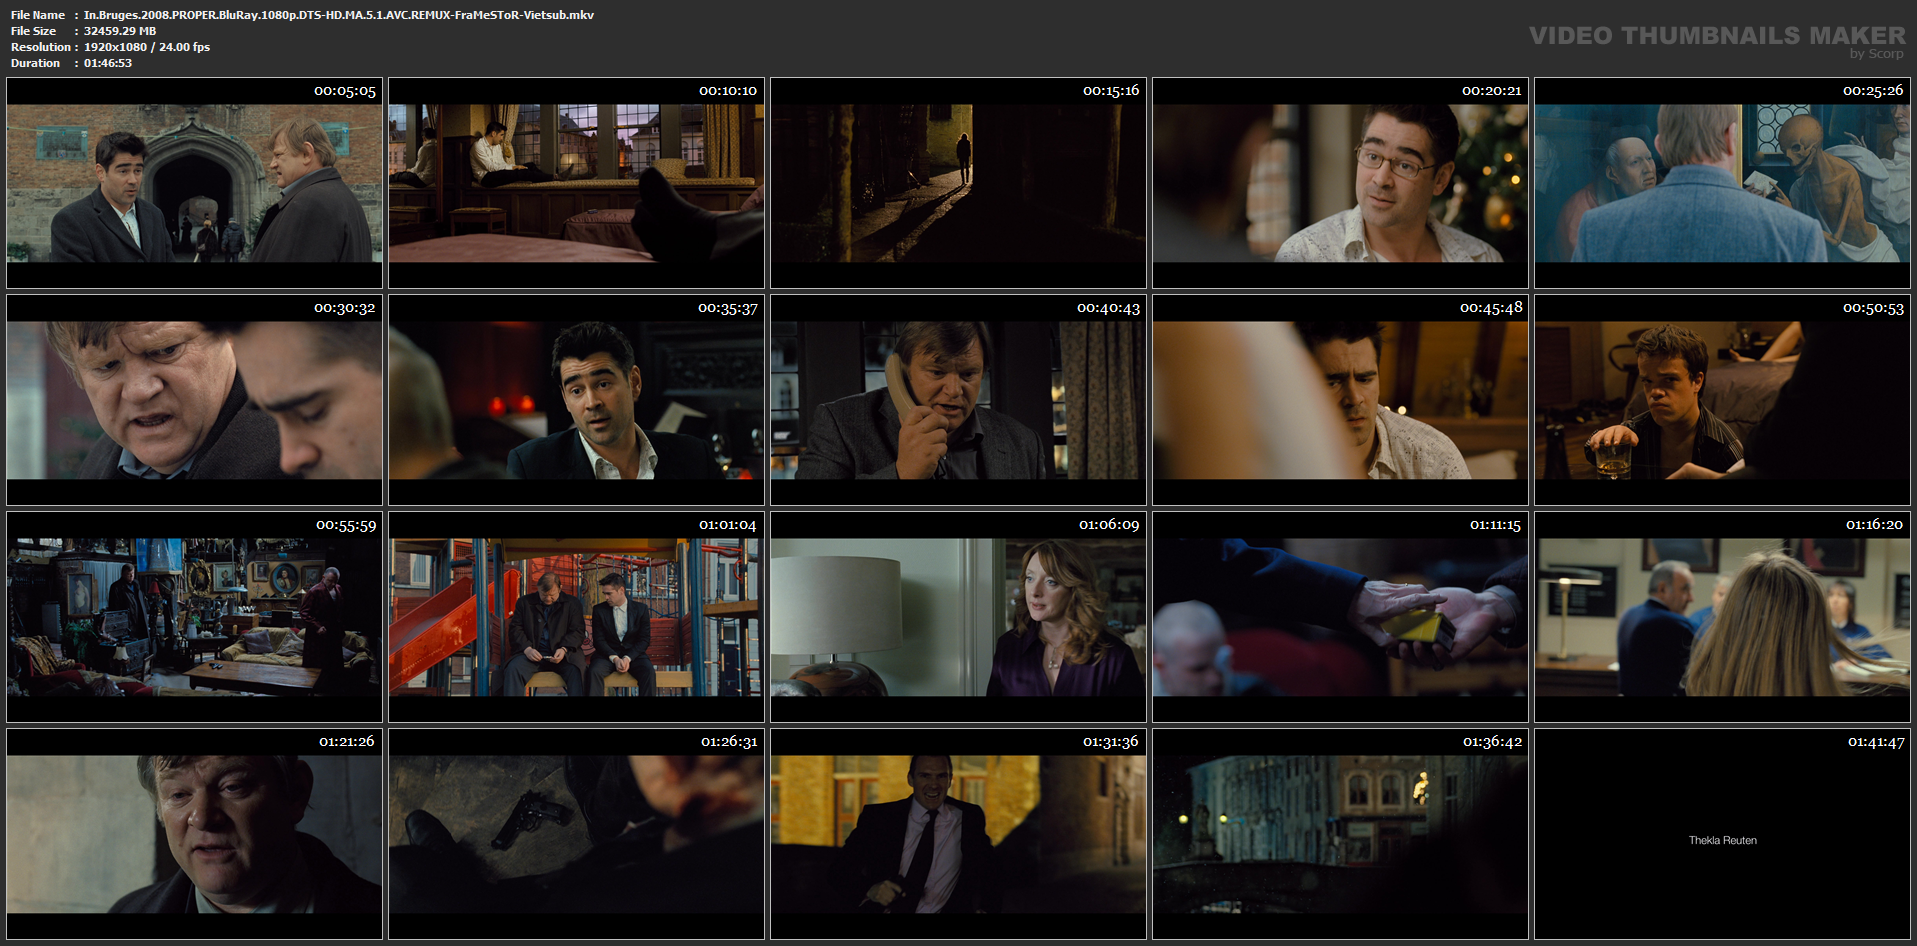Click the 01:21:26 timestamp label

click(347, 742)
